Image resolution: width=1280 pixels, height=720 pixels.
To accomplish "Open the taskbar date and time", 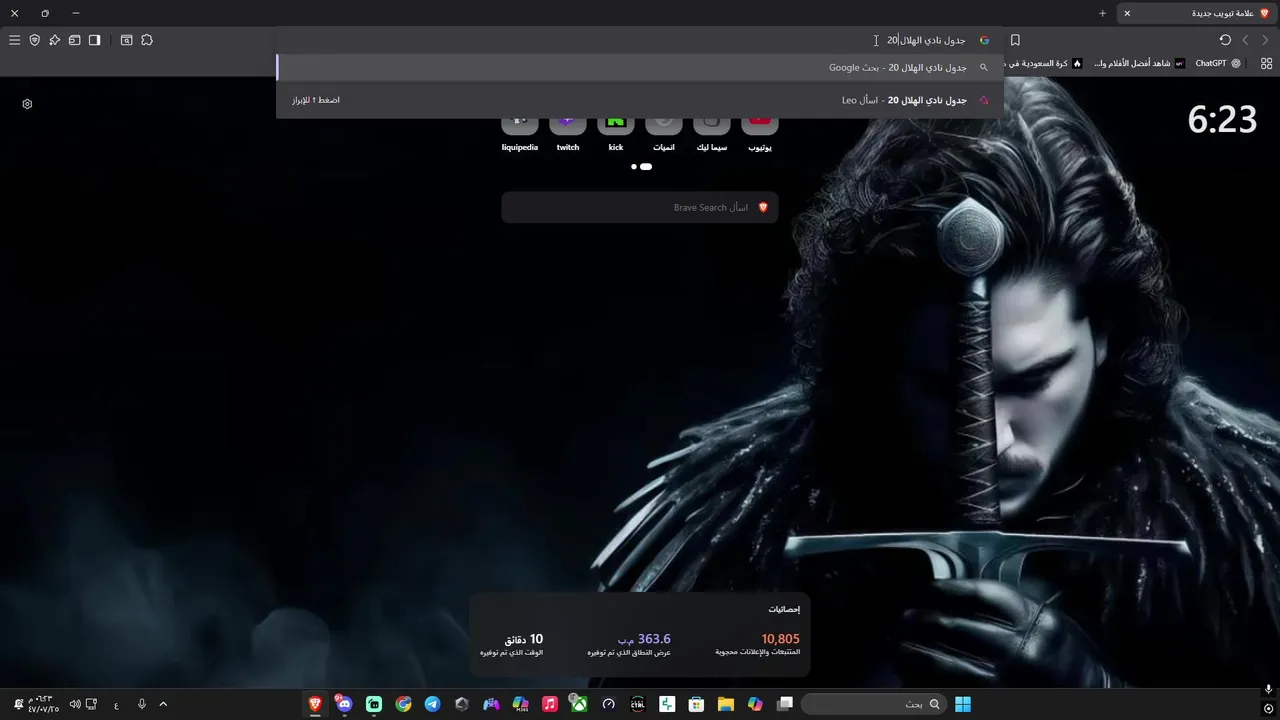I will coord(43,704).
